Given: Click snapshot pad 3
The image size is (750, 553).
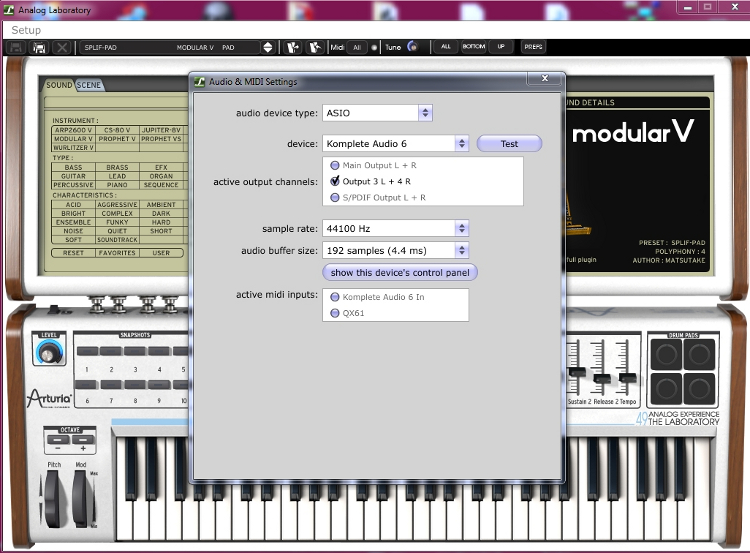Looking at the screenshot, I should [135, 352].
